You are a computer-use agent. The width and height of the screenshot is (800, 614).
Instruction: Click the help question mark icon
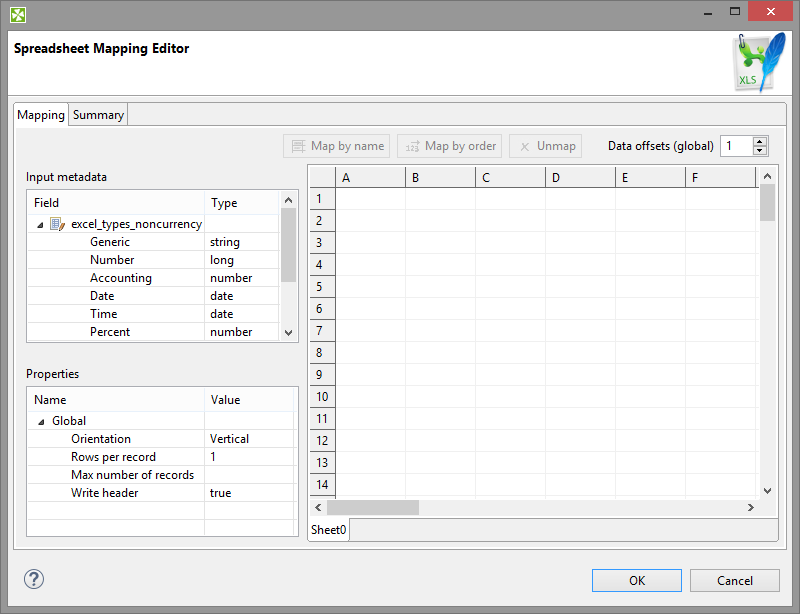coord(34,579)
